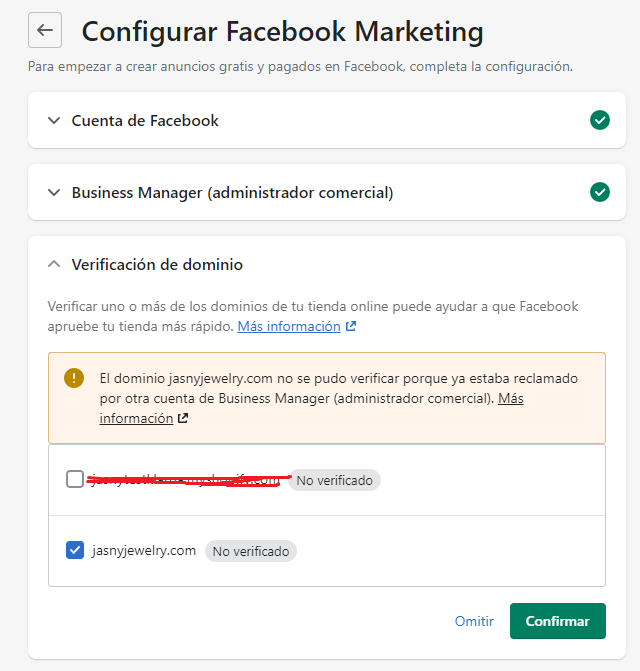Click green checkmark for Cuenta de Facebook

pyautogui.click(x=599, y=120)
